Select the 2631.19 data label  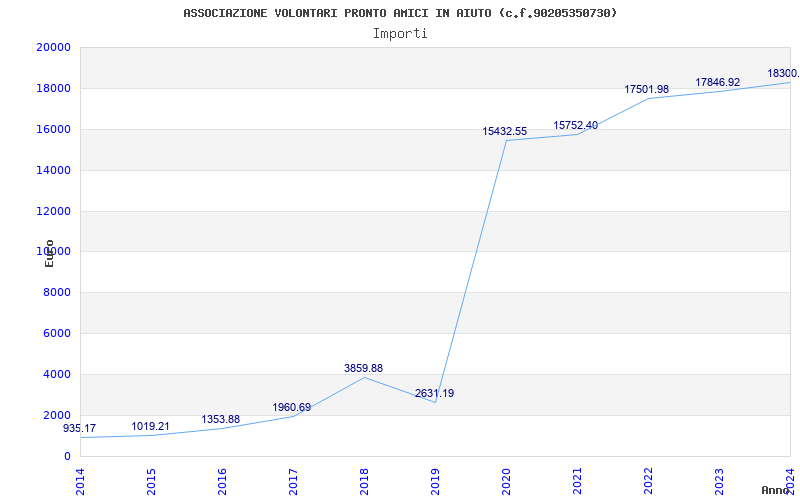[434, 393]
